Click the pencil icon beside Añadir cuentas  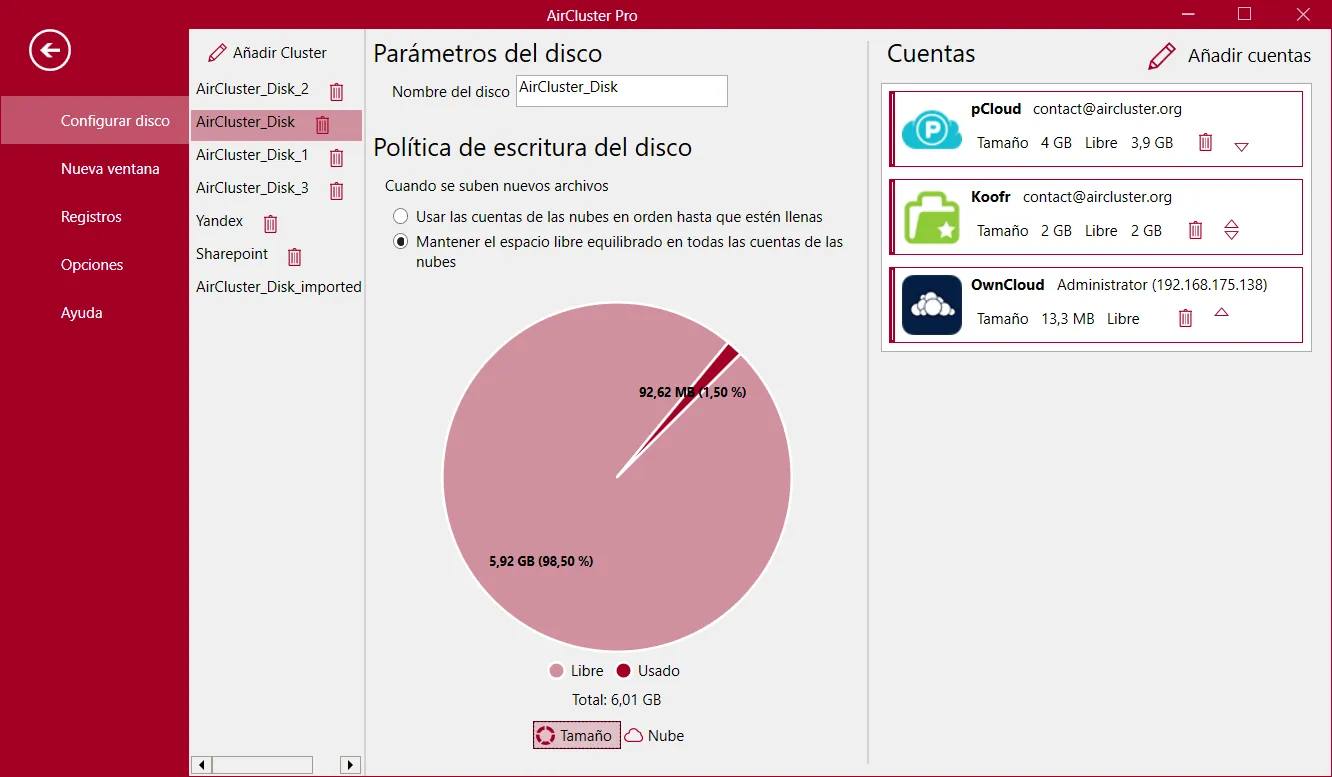point(1162,56)
